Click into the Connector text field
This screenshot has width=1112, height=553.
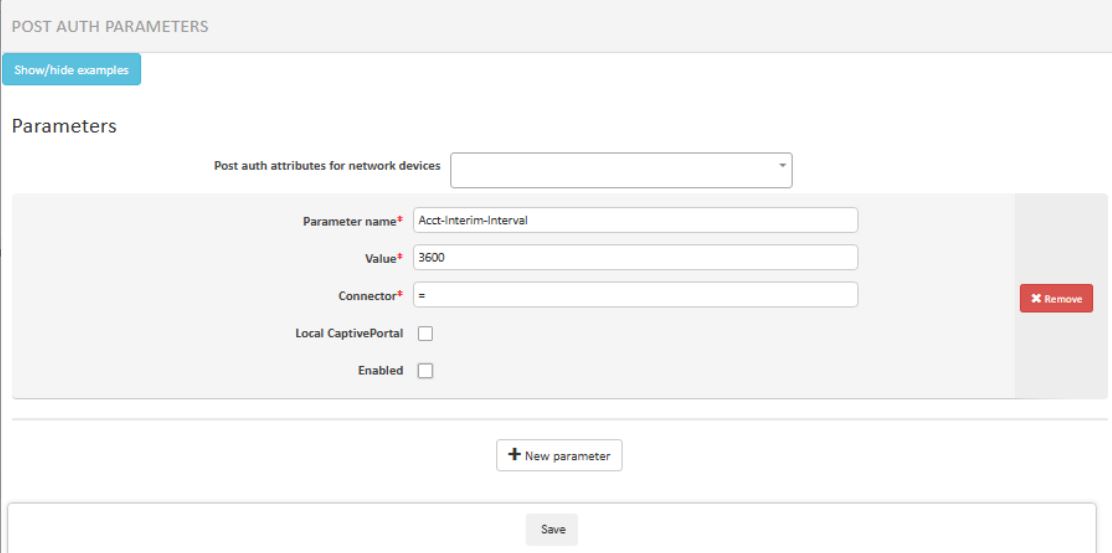point(634,295)
